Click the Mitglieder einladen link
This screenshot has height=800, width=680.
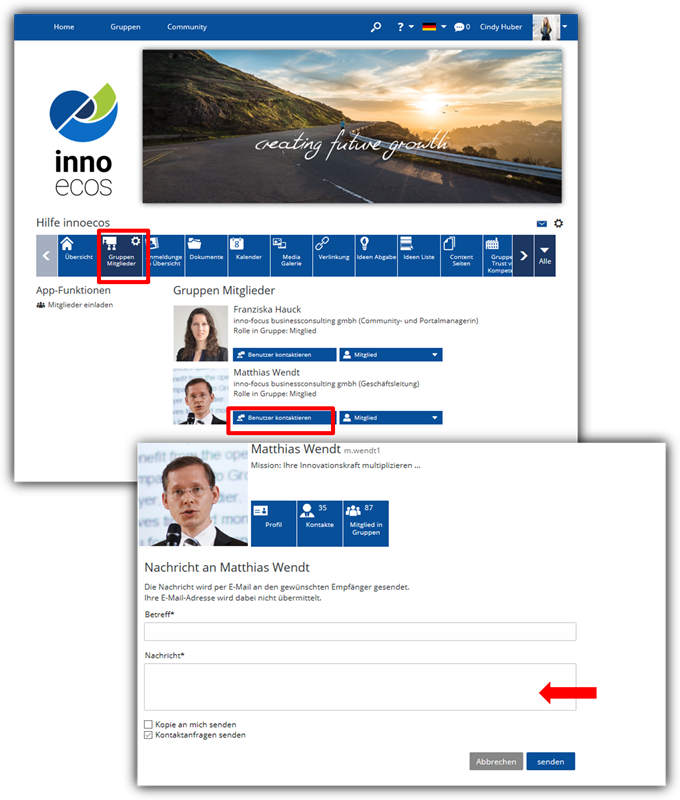click(80, 305)
